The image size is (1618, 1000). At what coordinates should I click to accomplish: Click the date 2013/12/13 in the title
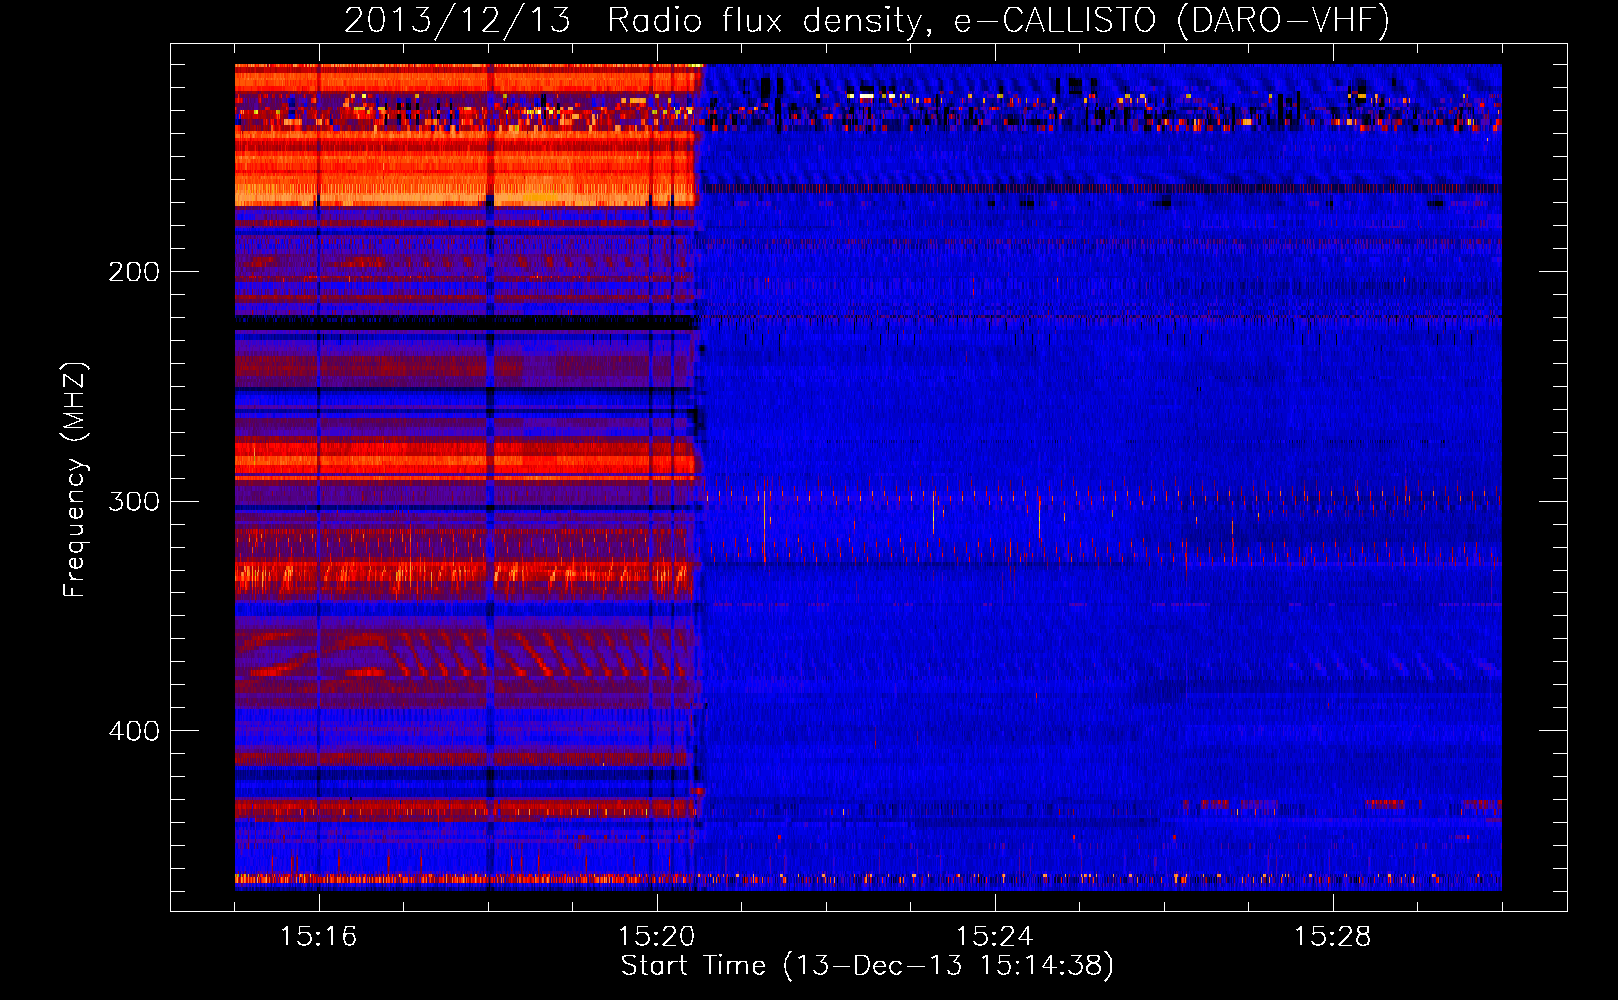click(x=457, y=20)
